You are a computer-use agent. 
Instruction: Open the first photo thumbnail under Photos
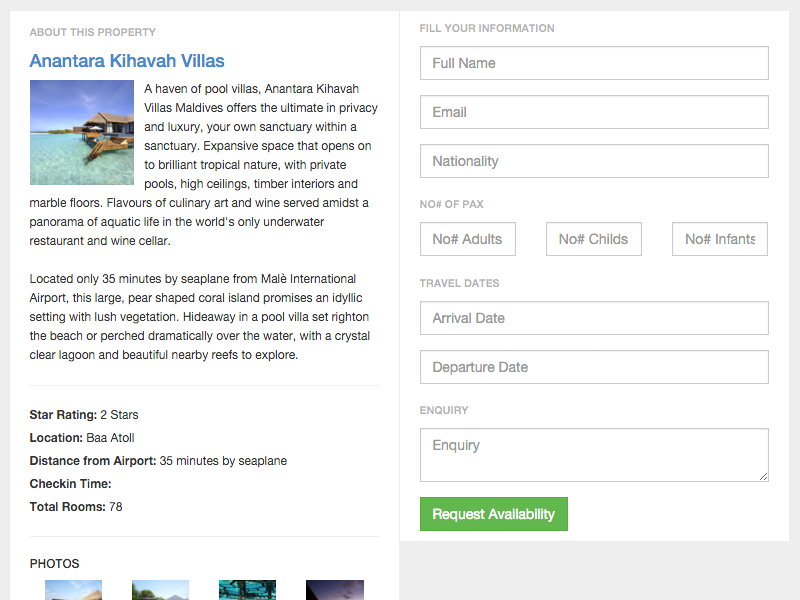tap(73, 590)
